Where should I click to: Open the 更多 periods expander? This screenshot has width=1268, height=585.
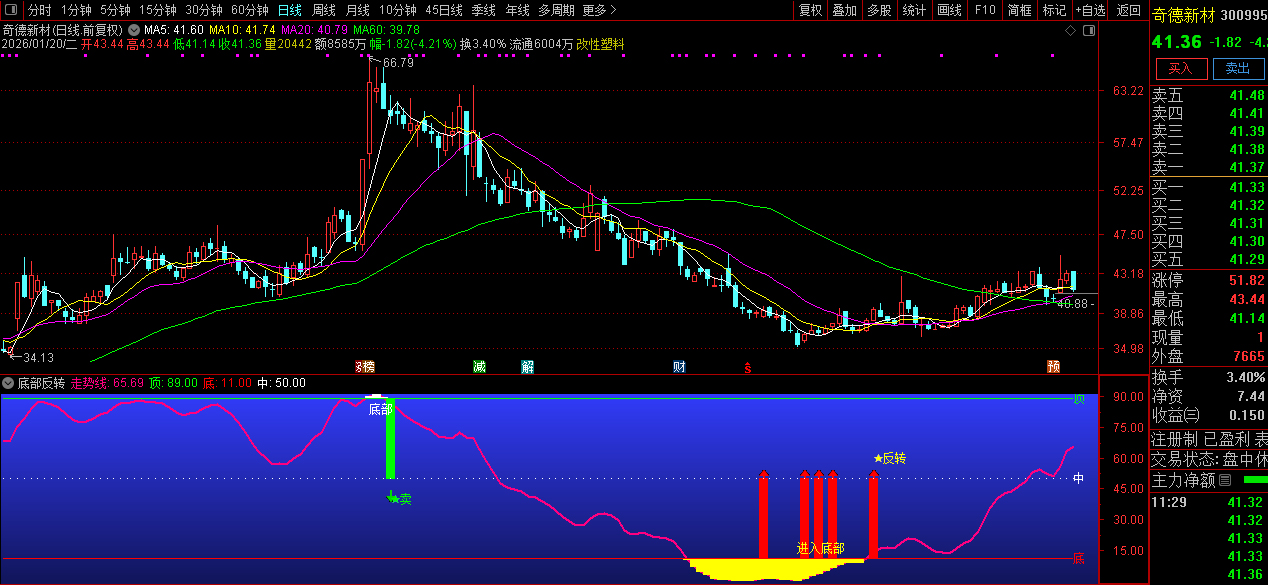tap(598, 10)
